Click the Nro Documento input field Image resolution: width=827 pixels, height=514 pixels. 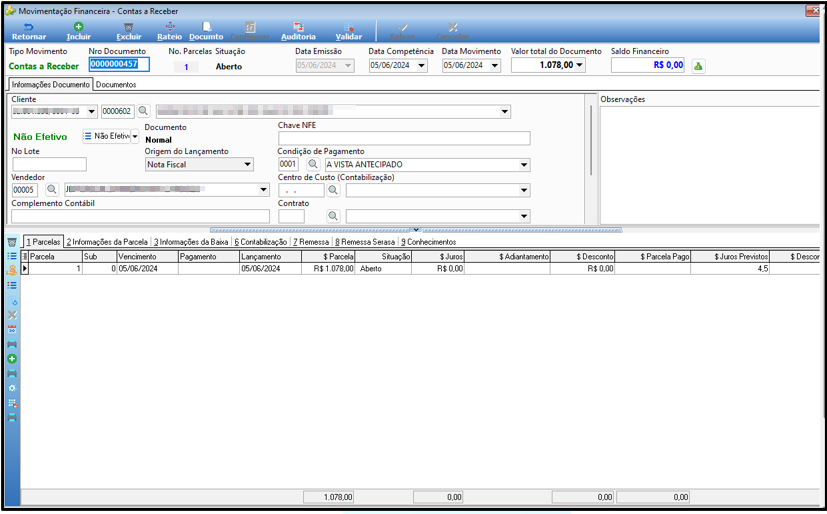point(119,65)
